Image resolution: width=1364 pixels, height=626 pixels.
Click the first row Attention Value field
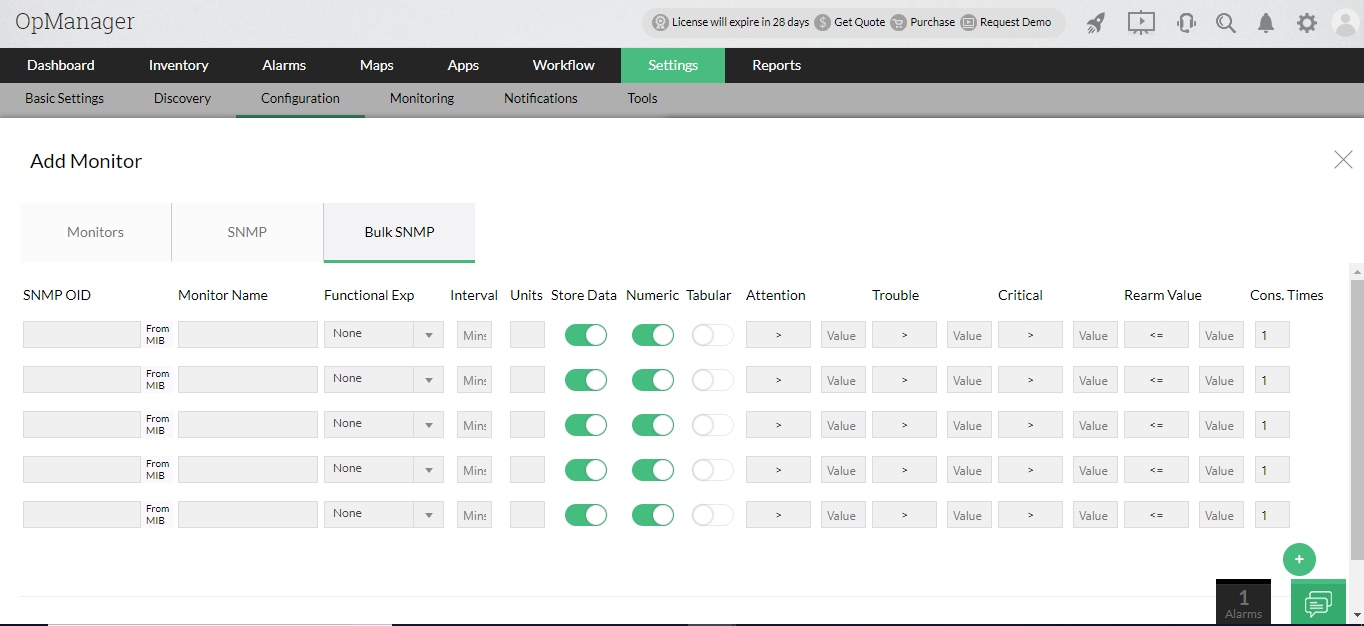[843, 334]
